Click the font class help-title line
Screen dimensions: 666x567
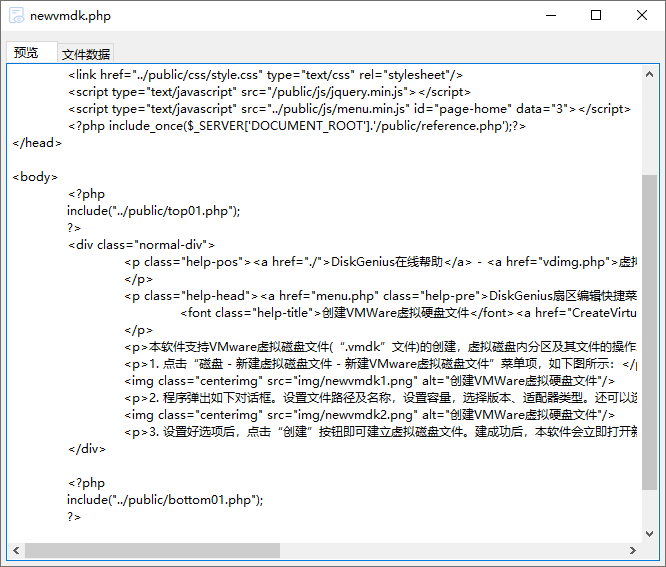point(409,313)
